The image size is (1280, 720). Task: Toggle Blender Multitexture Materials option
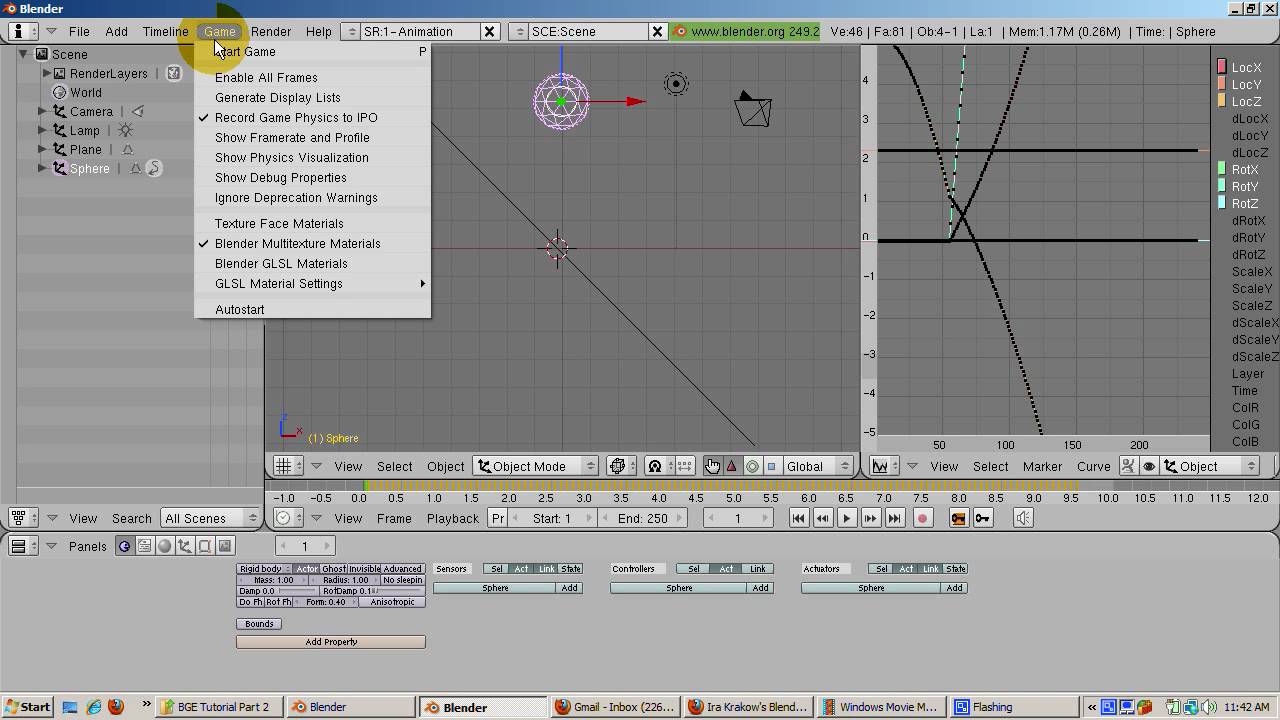pyautogui.click(x=297, y=243)
